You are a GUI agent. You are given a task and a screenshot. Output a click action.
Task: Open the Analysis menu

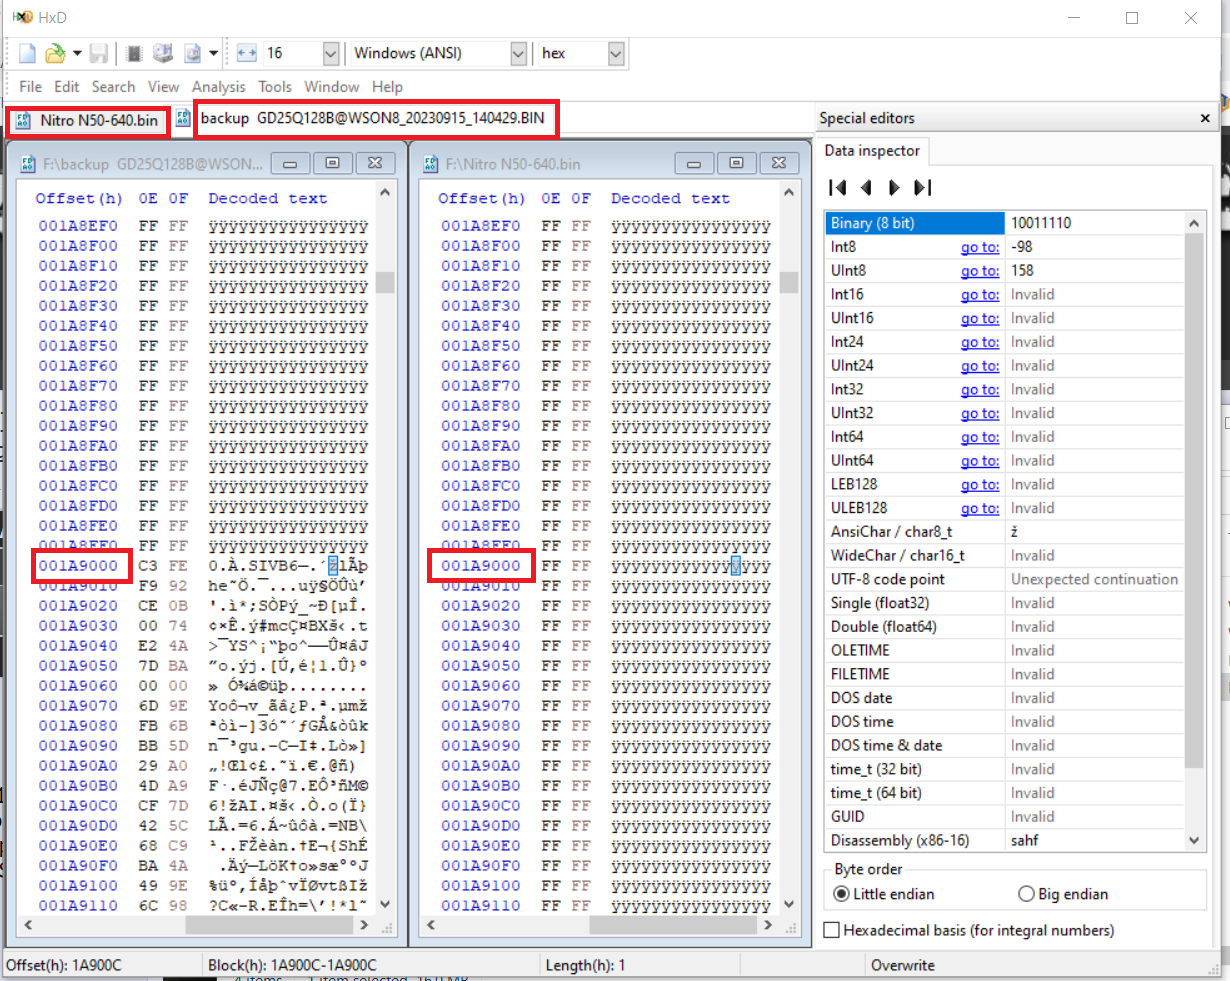point(218,87)
